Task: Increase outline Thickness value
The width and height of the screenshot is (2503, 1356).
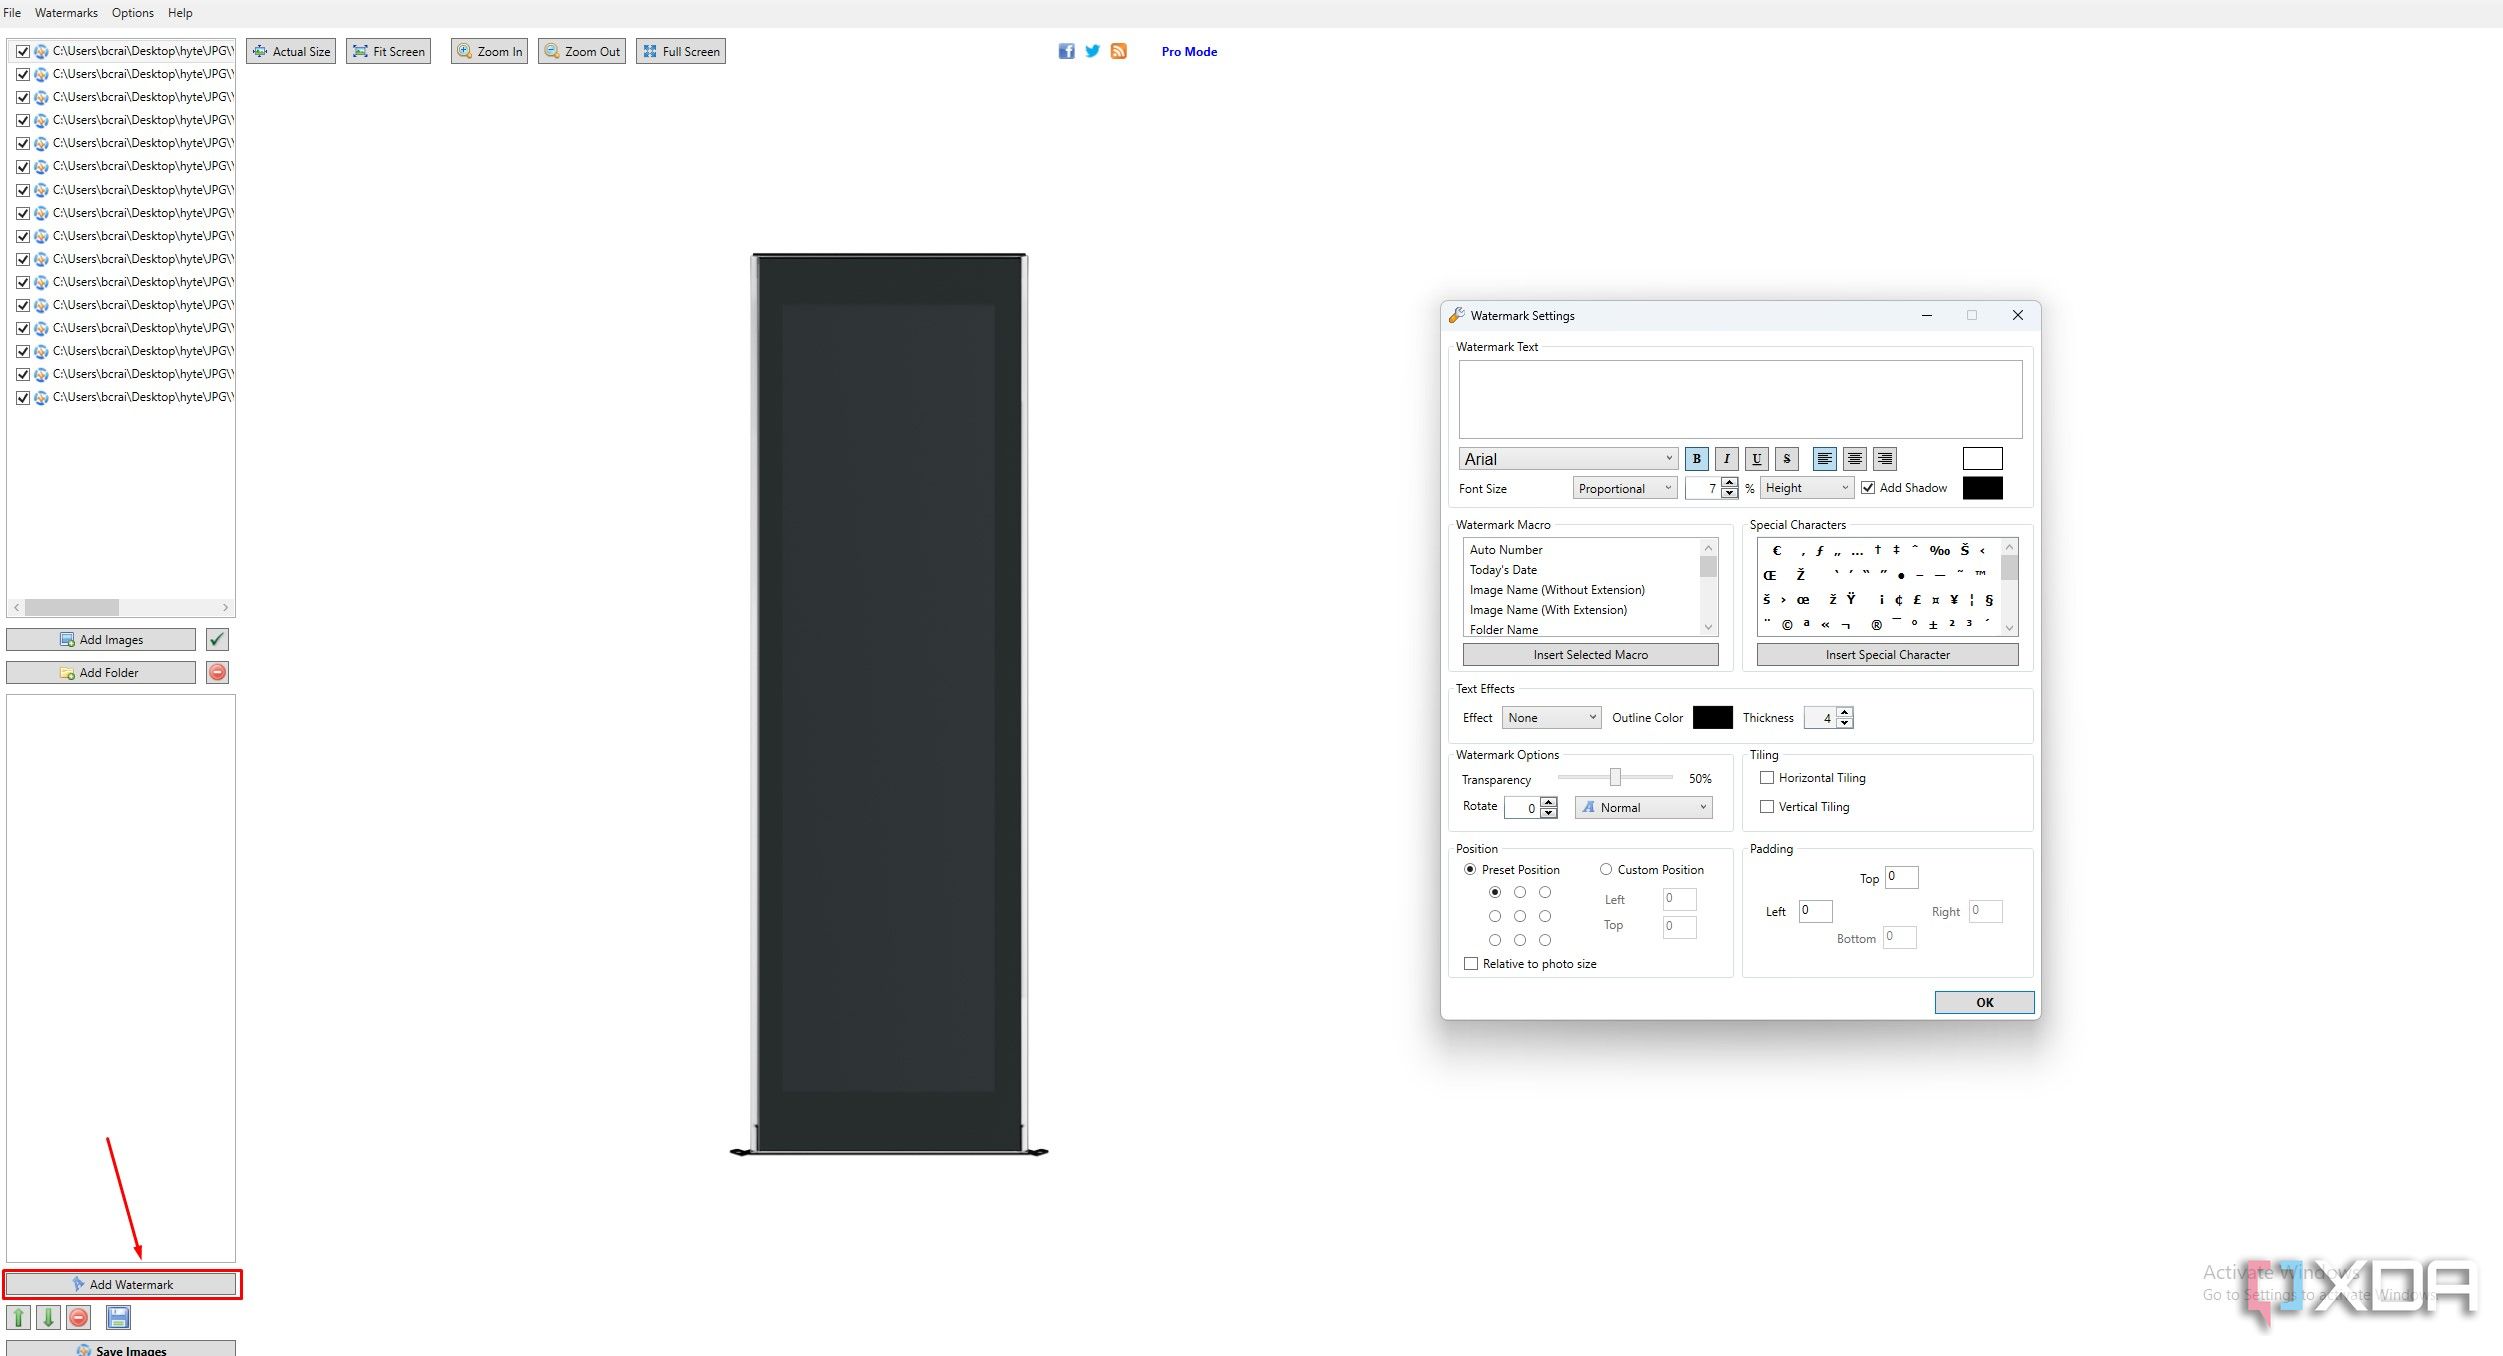Action: coord(1845,712)
